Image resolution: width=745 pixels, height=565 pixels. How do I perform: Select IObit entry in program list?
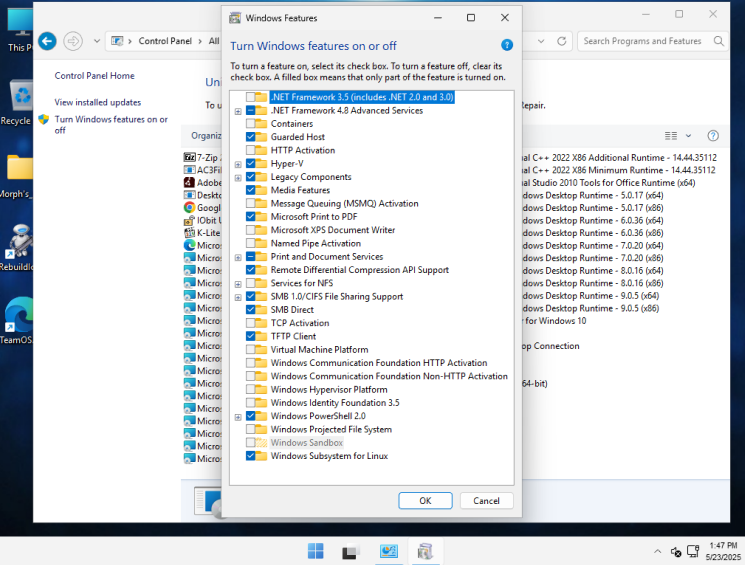point(202,220)
